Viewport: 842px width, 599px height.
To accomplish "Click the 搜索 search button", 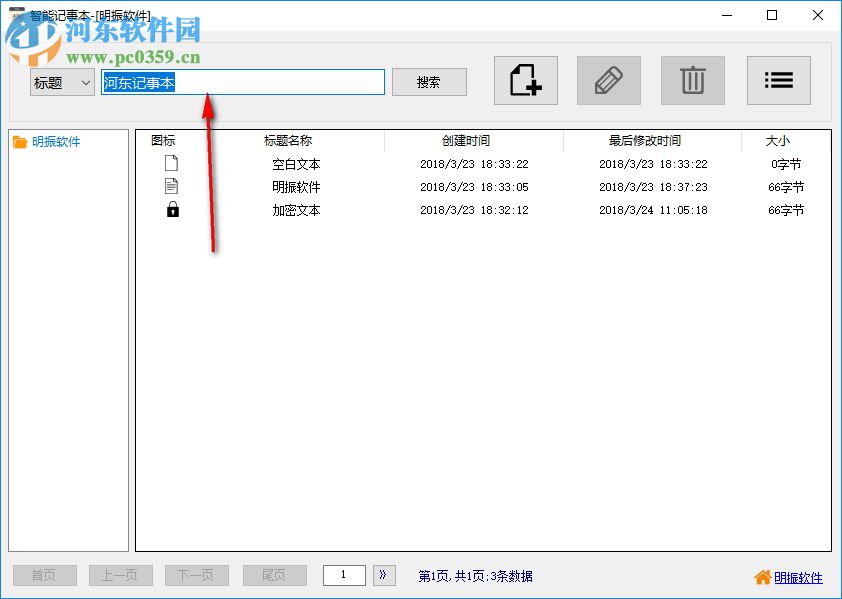I will click(429, 82).
